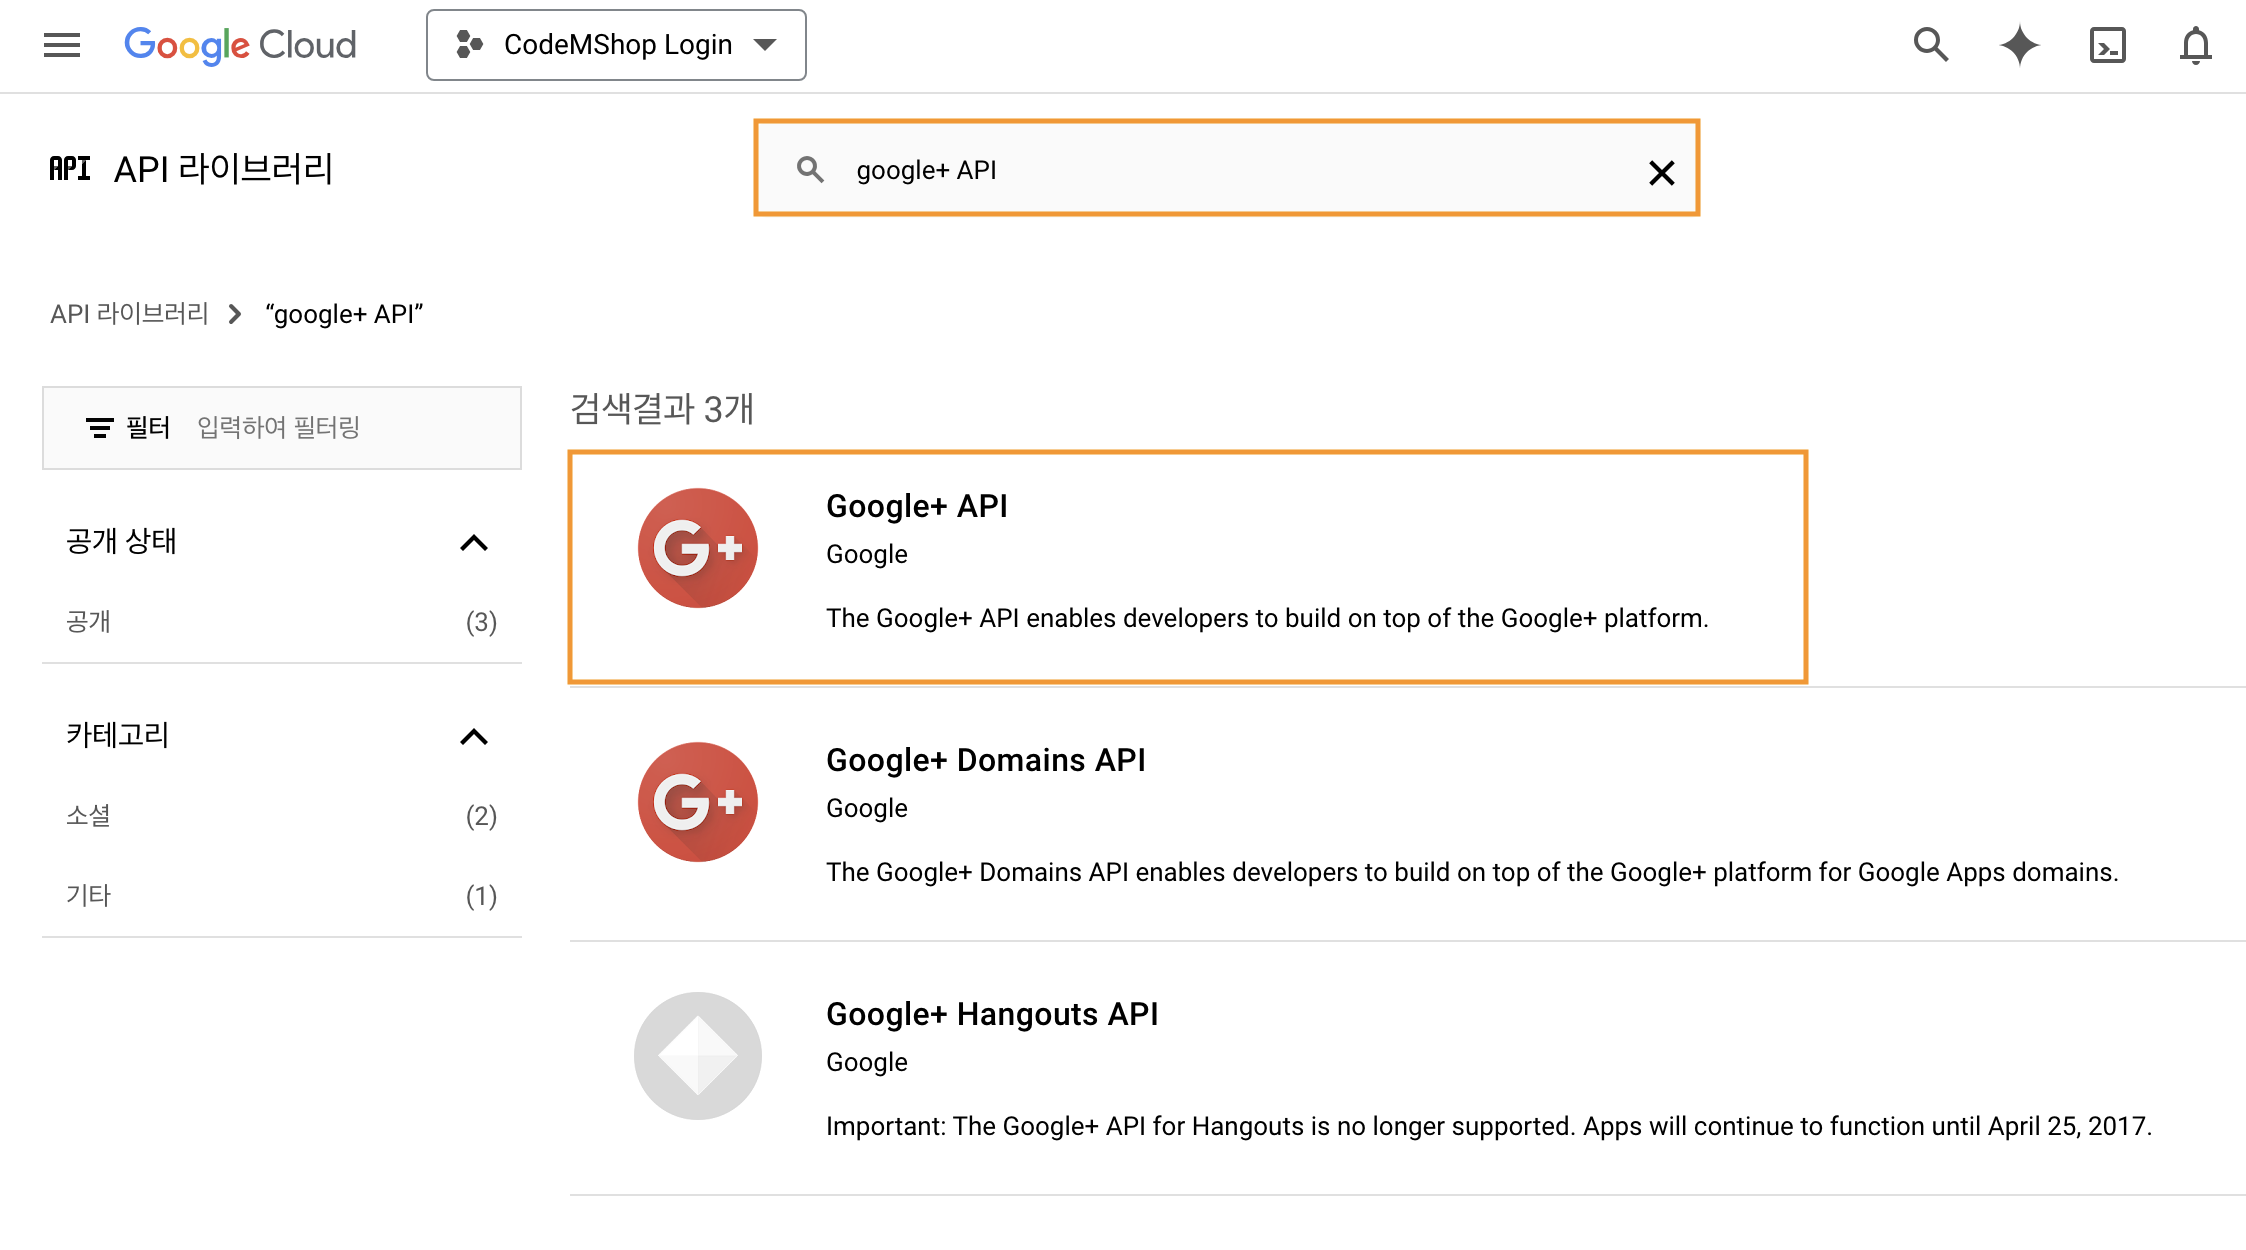The image size is (2246, 1250).
Task: Click the 필터 filter list icon
Action: pos(99,428)
